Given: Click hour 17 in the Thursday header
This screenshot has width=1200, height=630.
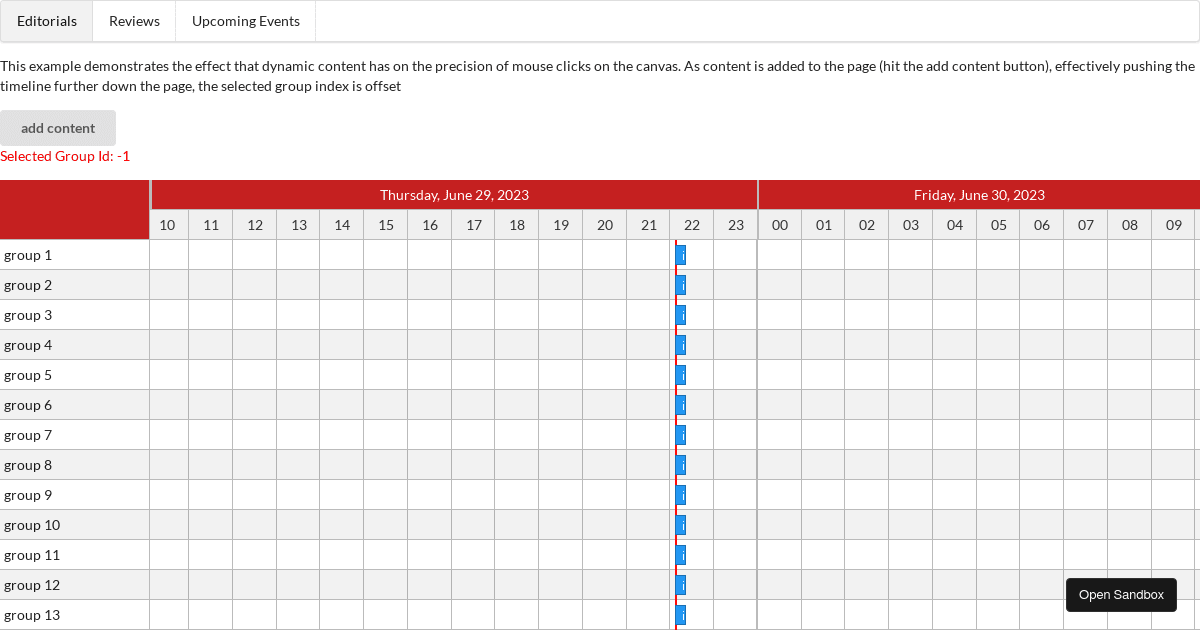Looking at the screenshot, I should tap(474, 225).
